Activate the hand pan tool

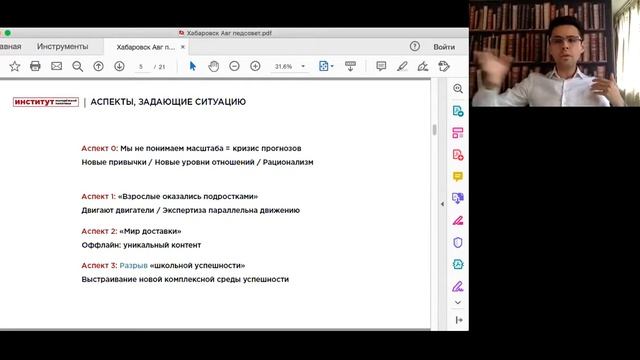[x=213, y=66]
